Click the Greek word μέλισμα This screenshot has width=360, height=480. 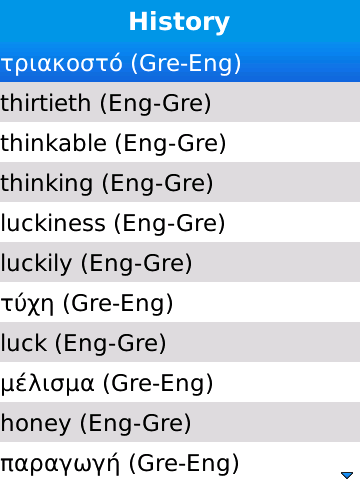click(47, 384)
